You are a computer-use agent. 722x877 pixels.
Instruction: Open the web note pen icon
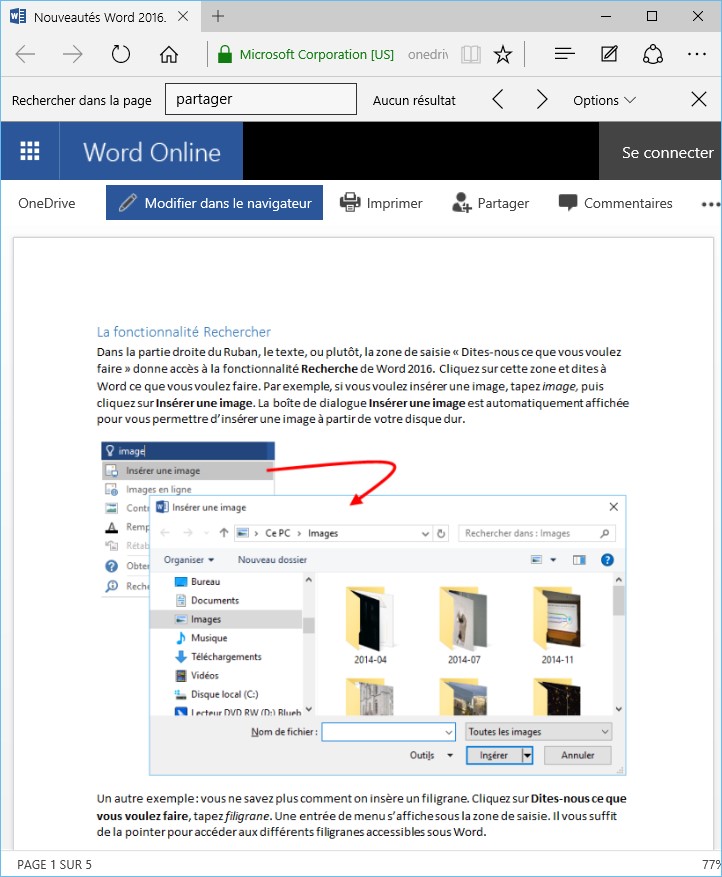(x=609, y=55)
